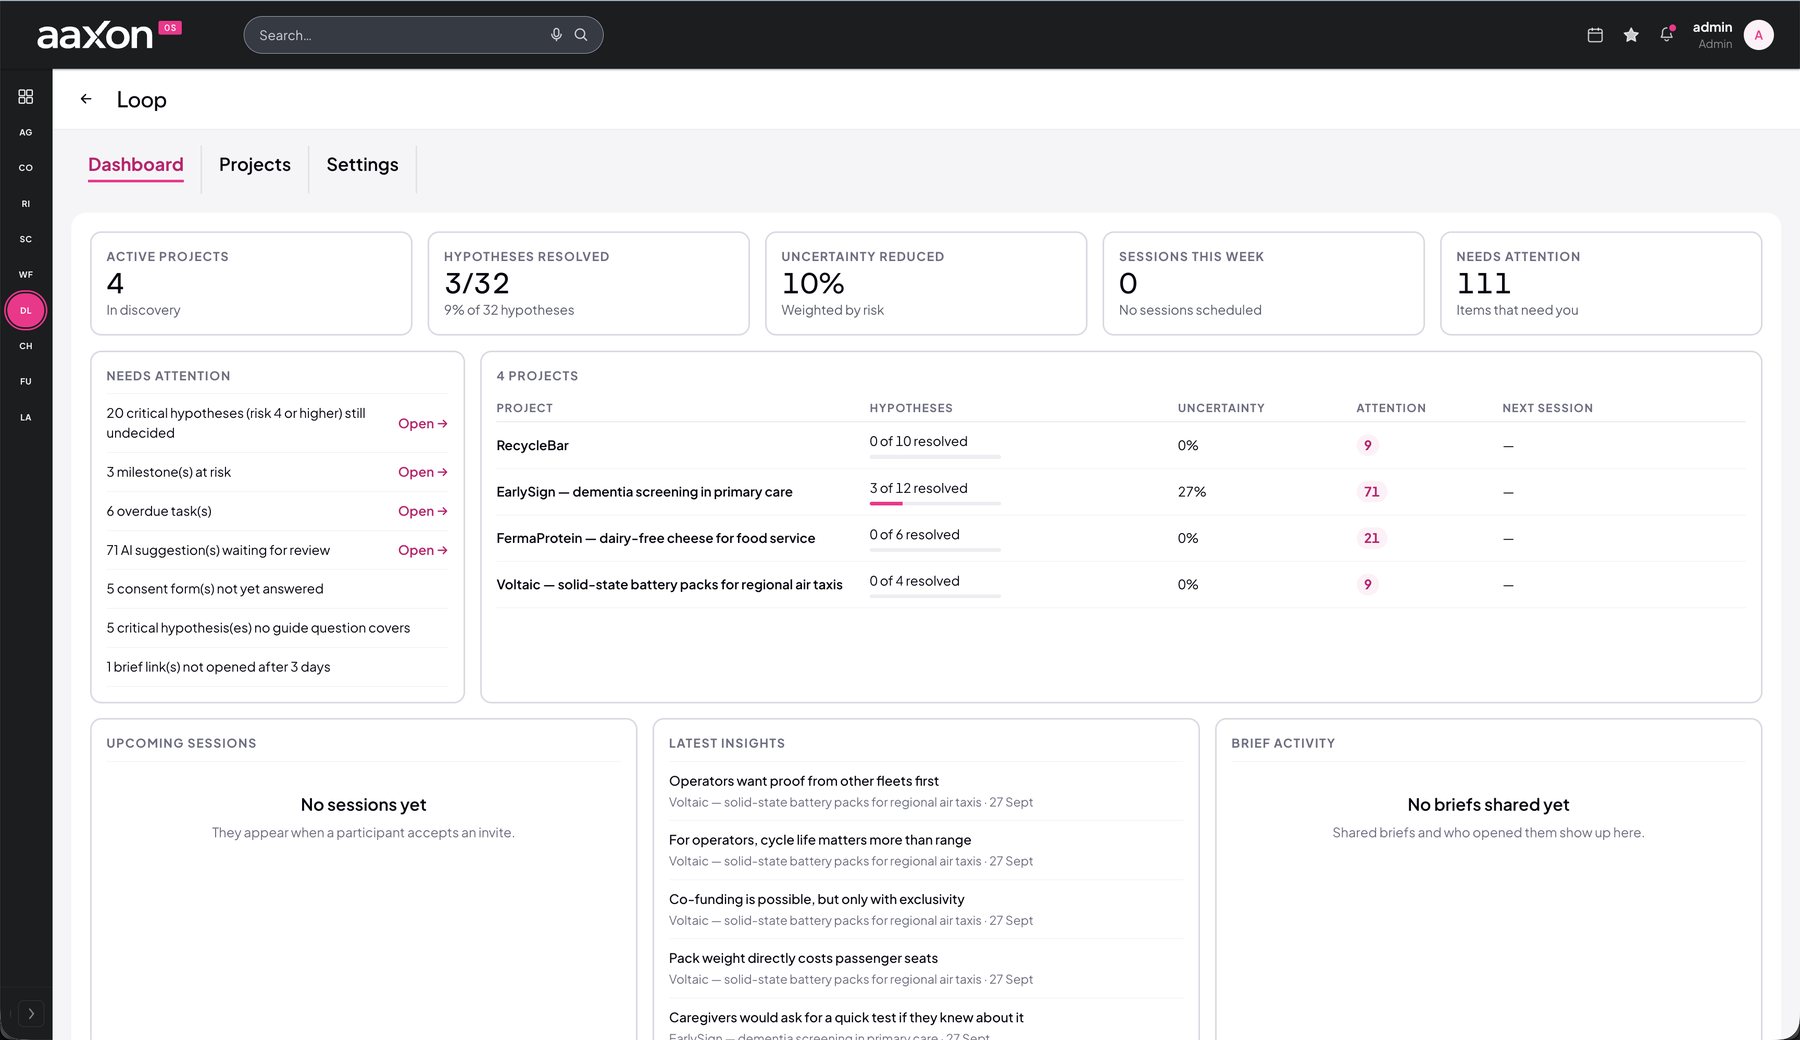1800x1040 pixels.
Task: Open the RecycleBar project row
Action: [x=1120, y=446]
